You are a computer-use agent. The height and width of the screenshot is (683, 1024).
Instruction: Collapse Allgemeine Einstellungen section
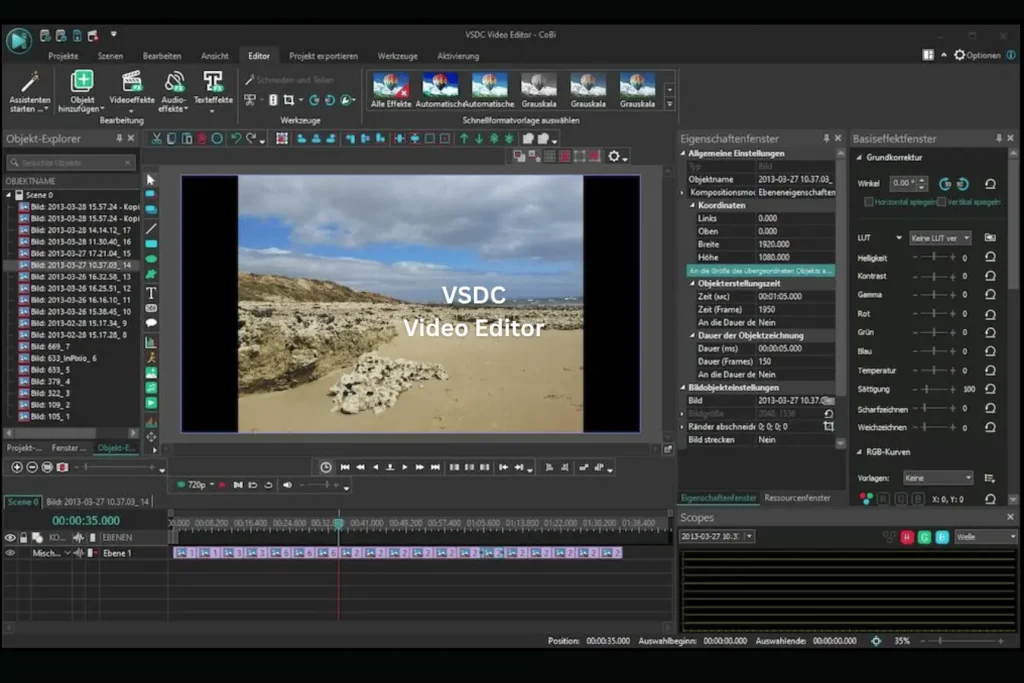tap(683, 153)
